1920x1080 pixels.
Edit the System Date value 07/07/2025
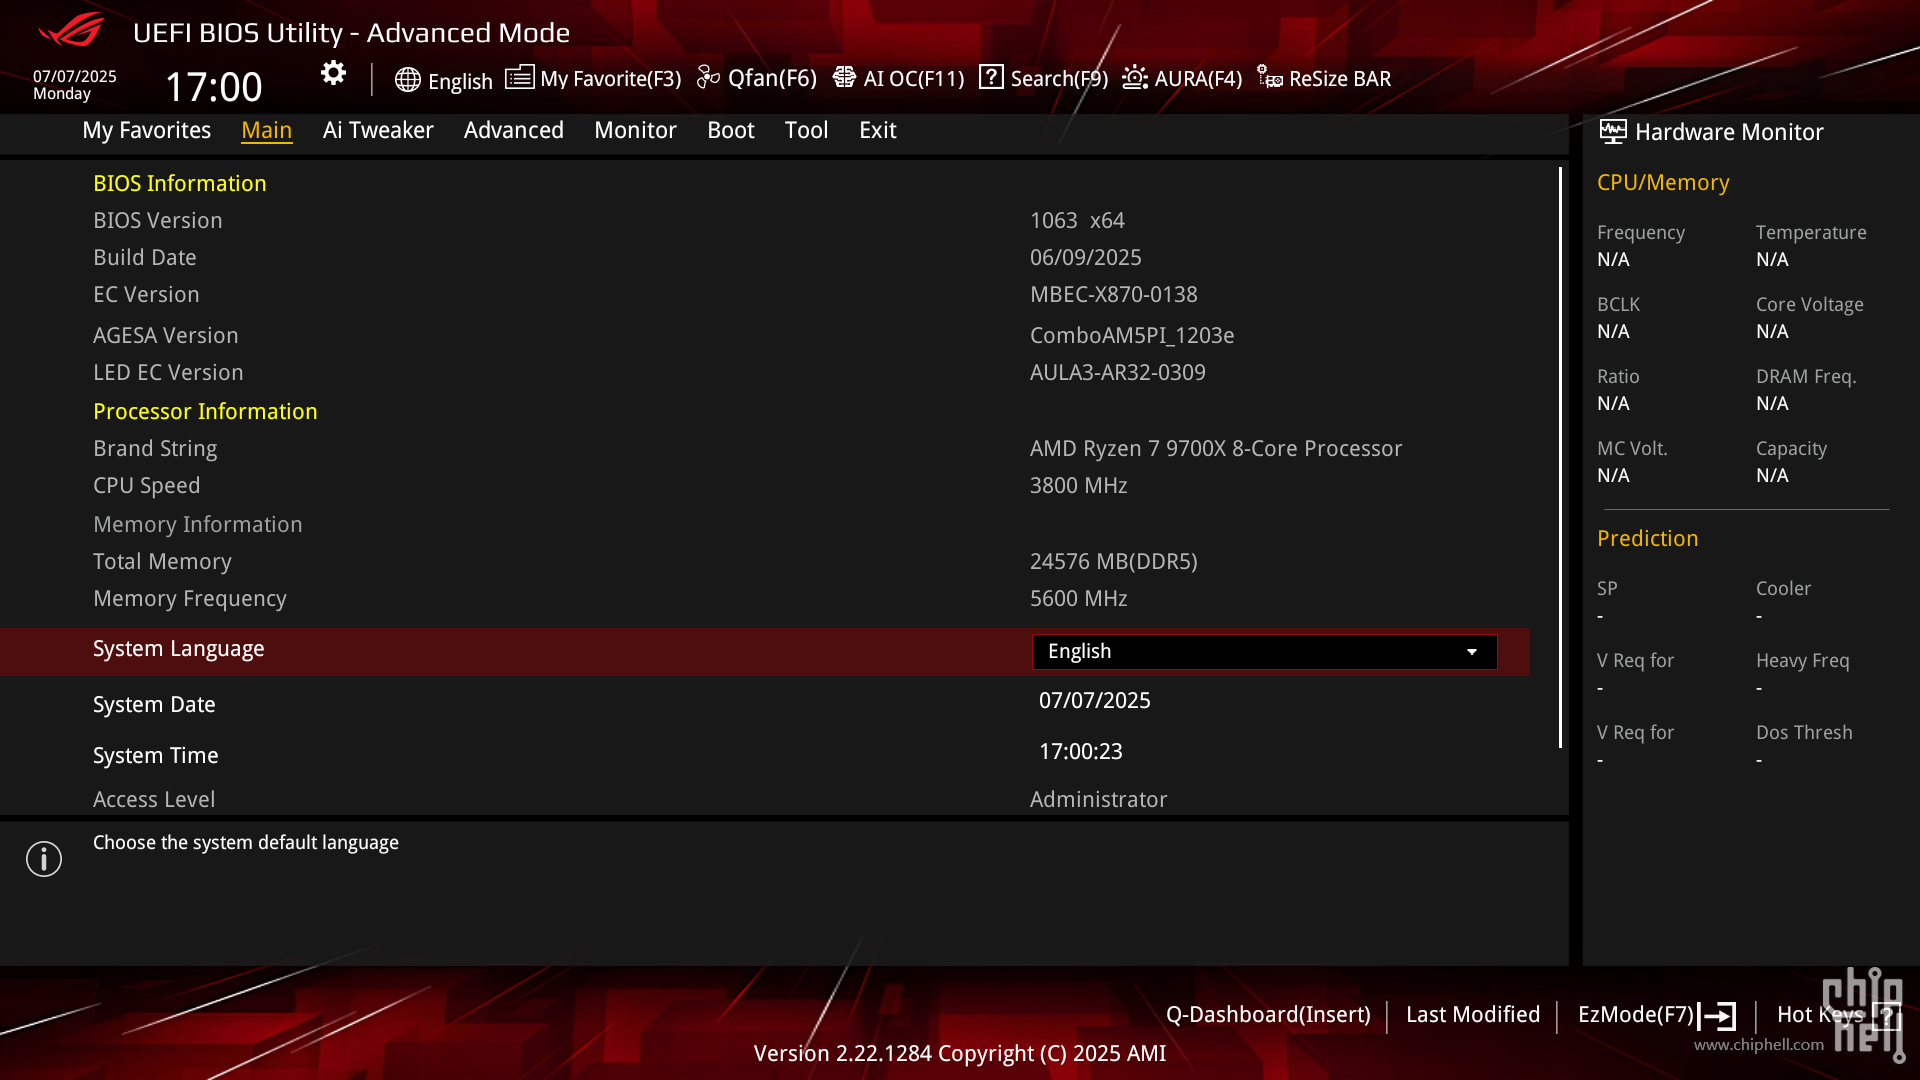click(1094, 700)
